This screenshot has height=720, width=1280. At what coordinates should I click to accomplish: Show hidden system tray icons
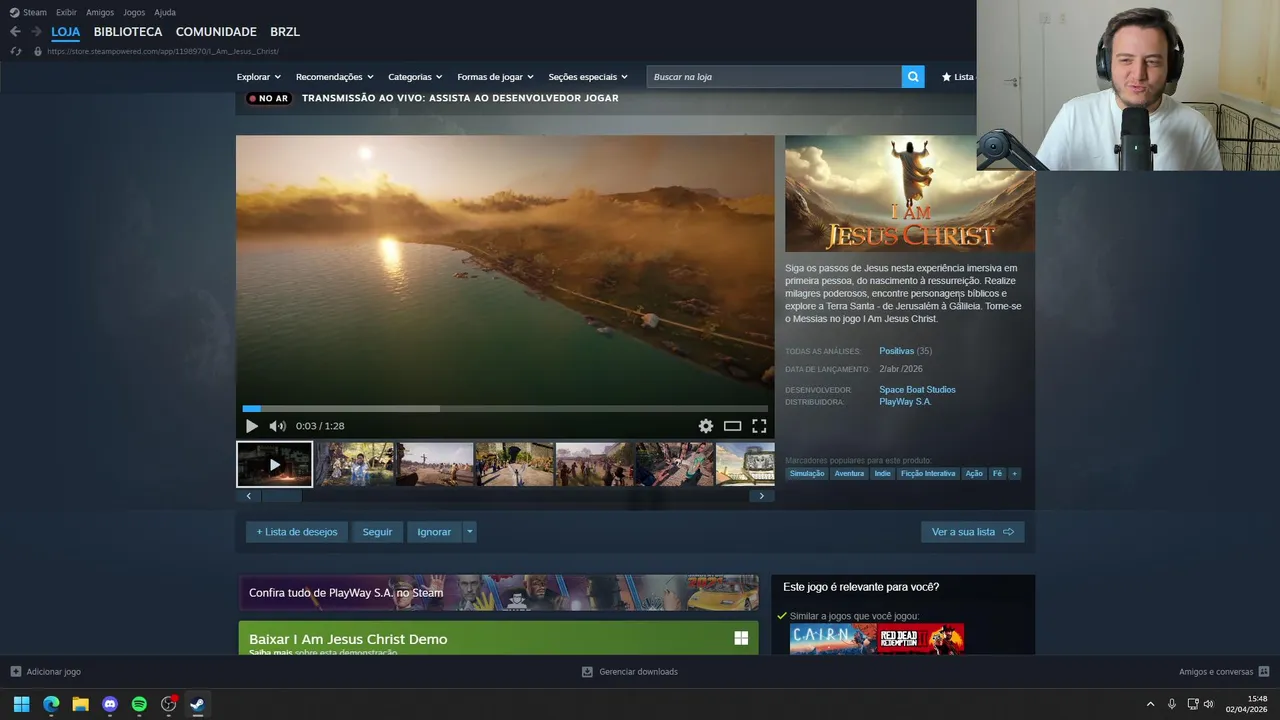point(1150,704)
